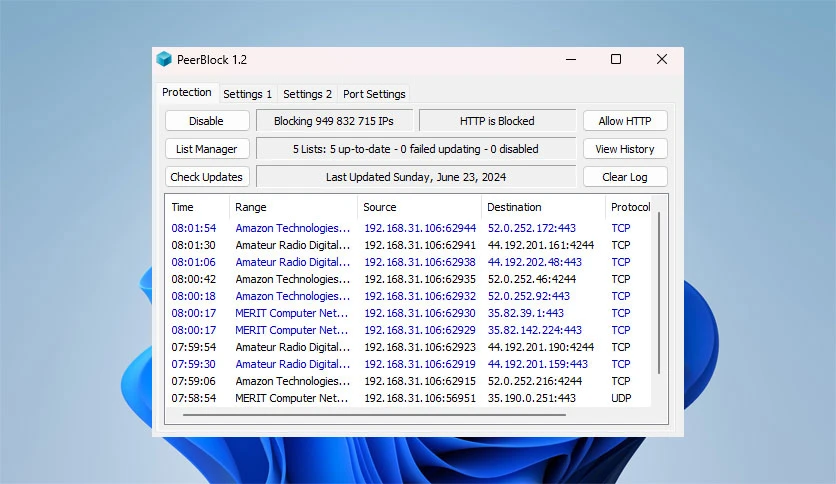The height and width of the screenshot is (484, 836).
Task: Click destination 35.190.0.251:443
Action: (x=532, y=398)
